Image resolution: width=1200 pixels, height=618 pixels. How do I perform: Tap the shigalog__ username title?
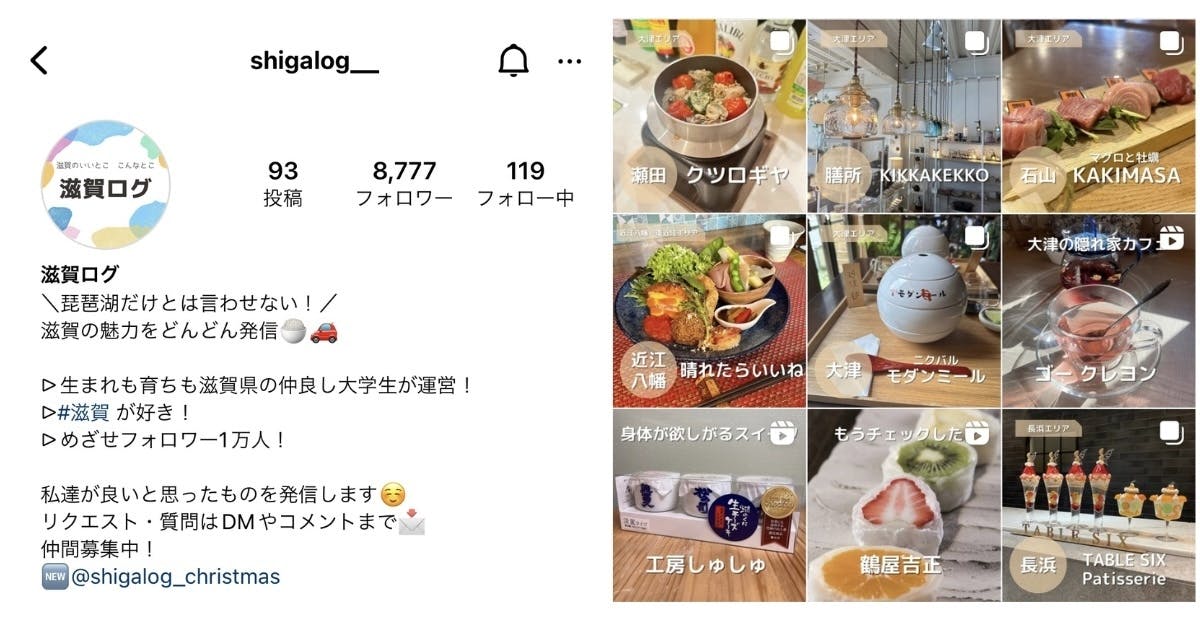pos(314,62)
